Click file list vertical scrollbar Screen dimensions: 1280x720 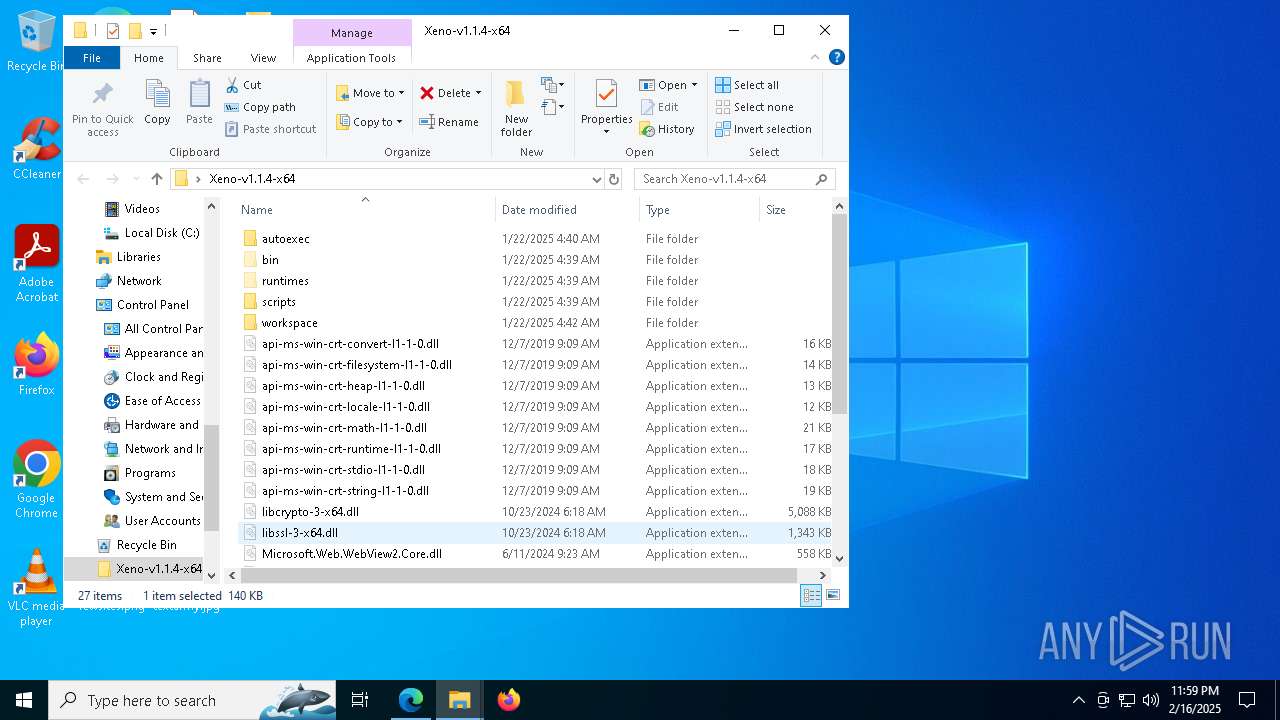839,314
